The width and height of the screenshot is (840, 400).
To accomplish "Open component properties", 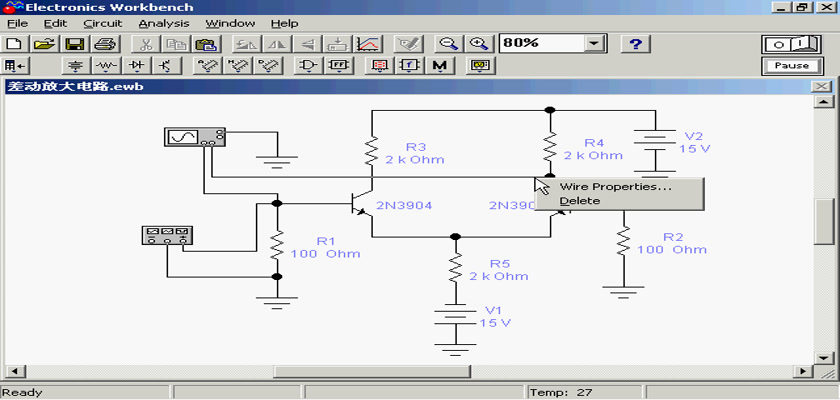I will 409,43.
